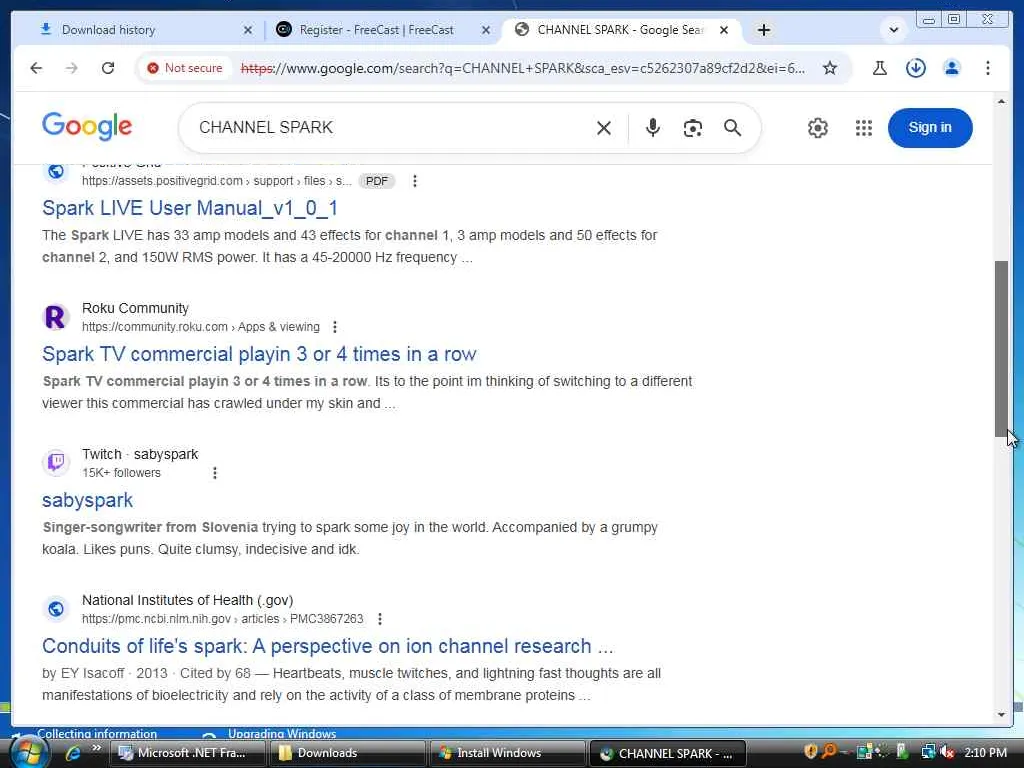Go back to the previous page
This screenshot has height=768, width=1024.
click(x=36, y=68)
